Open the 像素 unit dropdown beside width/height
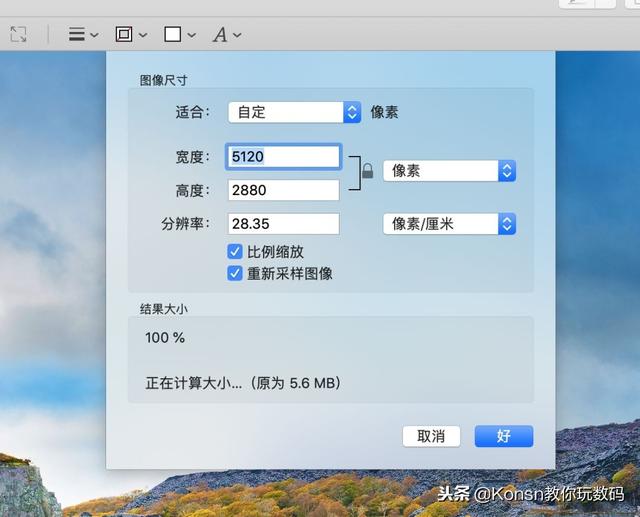The width and height of the screenshot is (640, 517). (x=449, y=171)
